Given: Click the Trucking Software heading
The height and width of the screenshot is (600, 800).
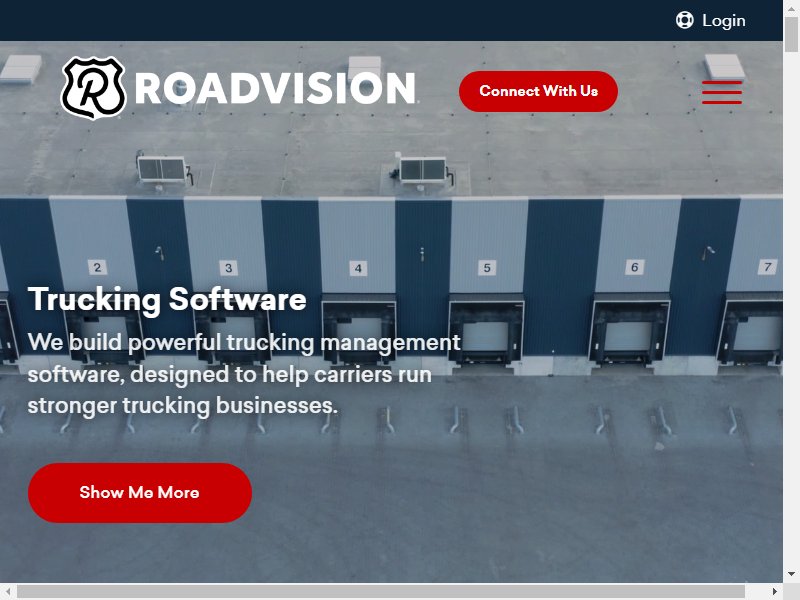Looking at the screenshot, I should point(167,299).
